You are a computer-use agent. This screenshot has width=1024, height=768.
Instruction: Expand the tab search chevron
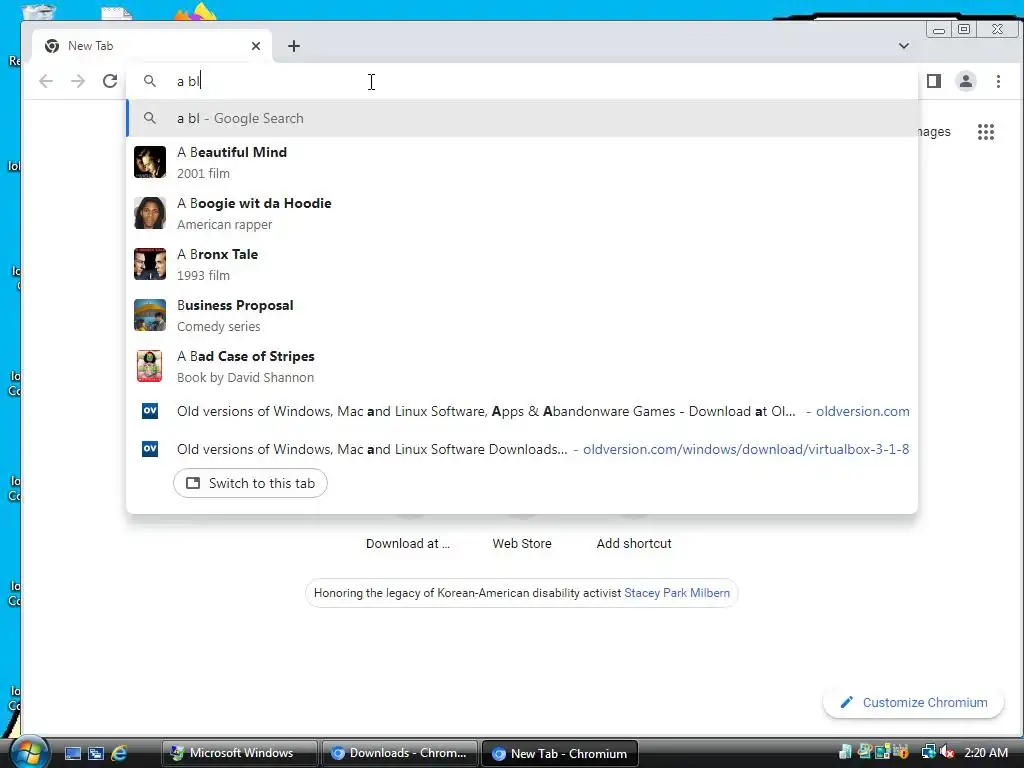coord(904,46)
